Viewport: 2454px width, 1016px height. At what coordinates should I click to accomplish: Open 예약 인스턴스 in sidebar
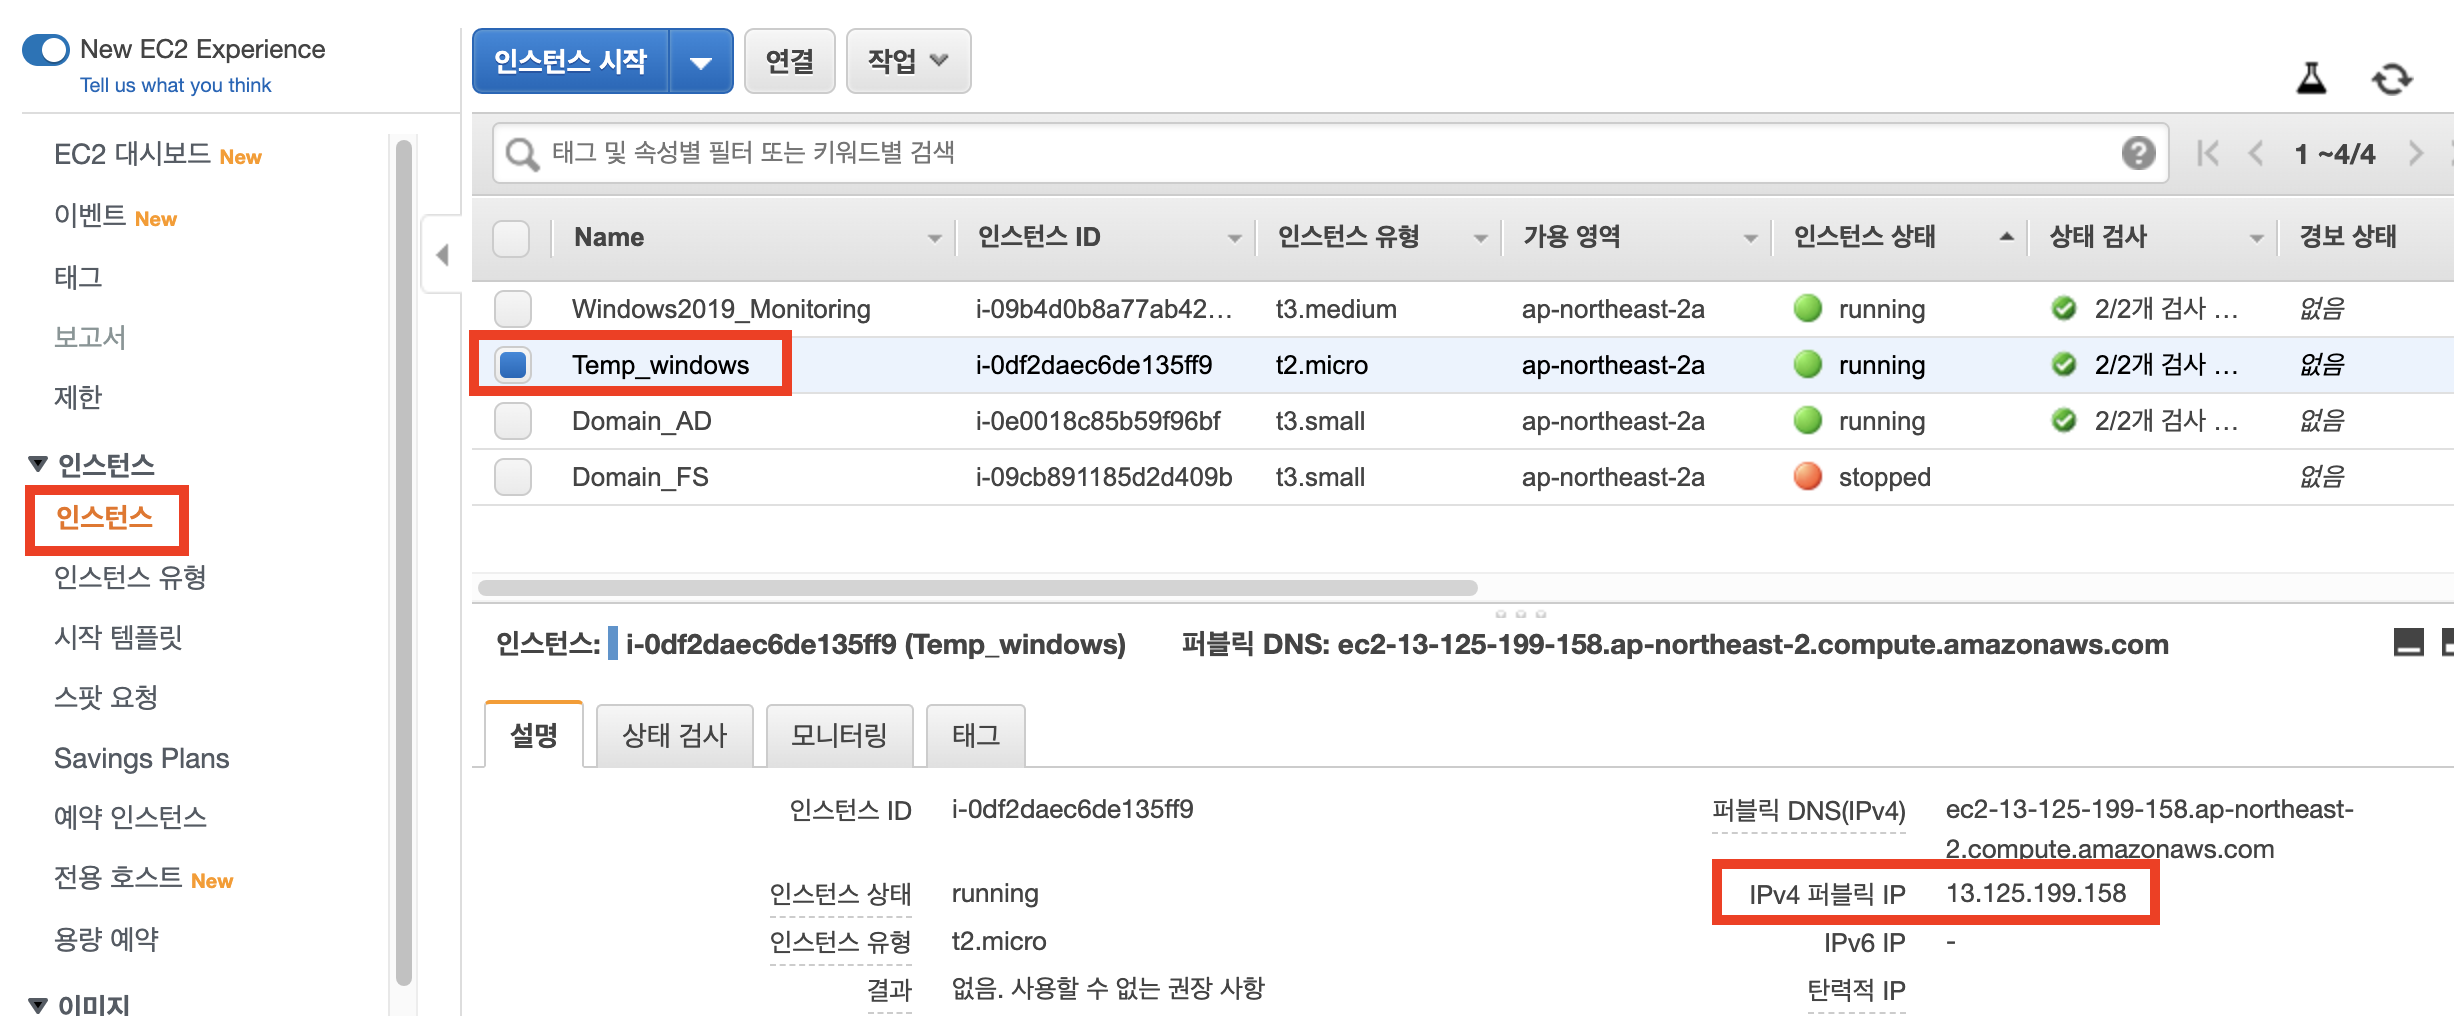130,817
